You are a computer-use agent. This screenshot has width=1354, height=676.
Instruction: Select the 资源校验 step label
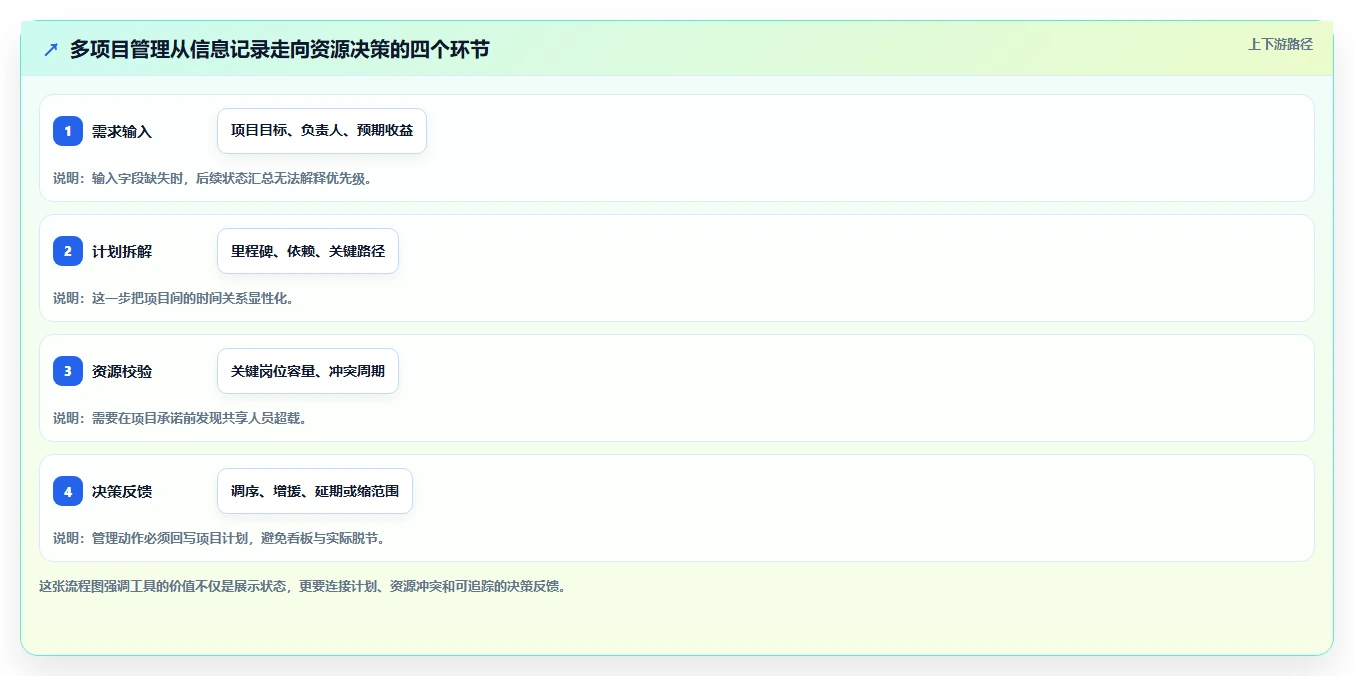point(122,372)
